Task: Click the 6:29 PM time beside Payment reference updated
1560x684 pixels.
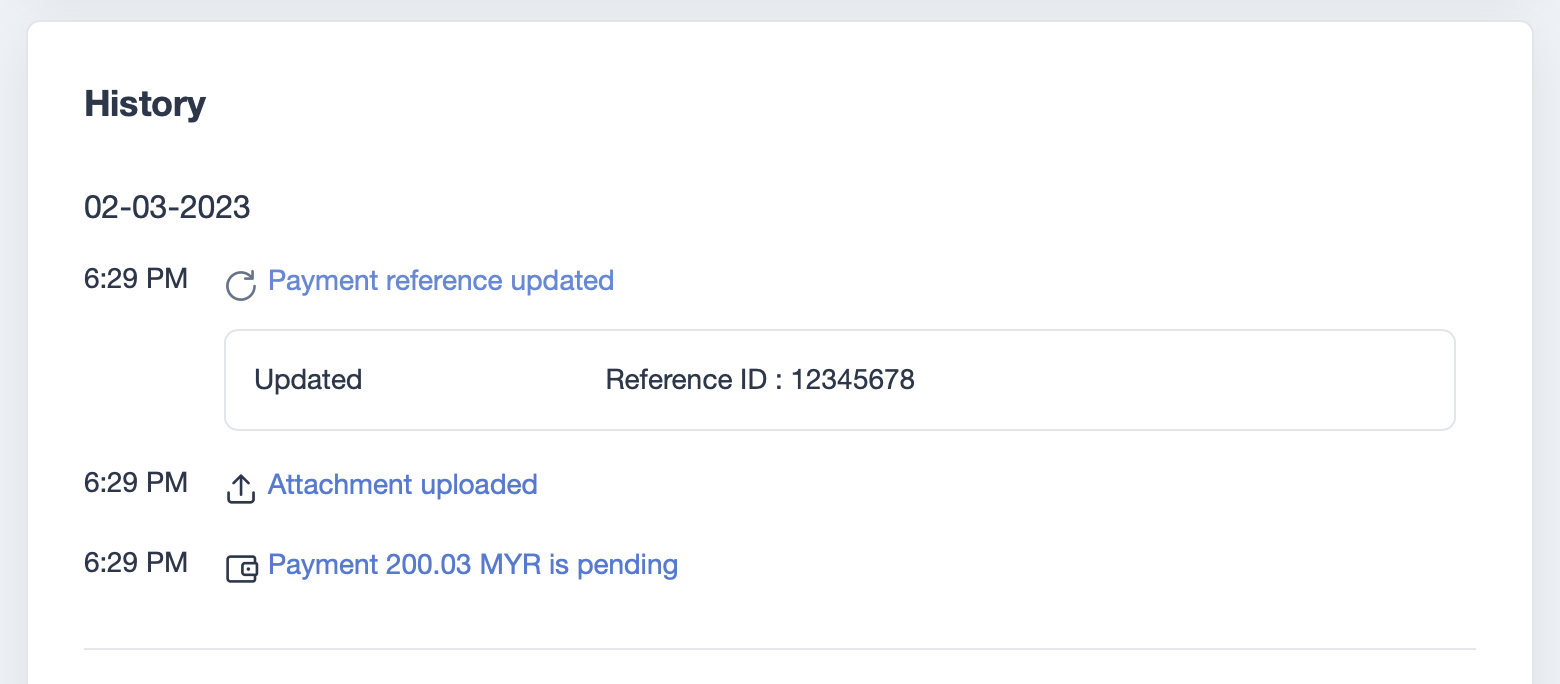Action: 136,278
